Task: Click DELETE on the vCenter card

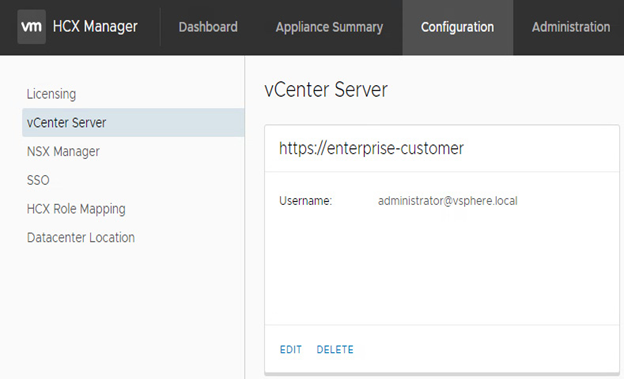Action: [x=335, y=350]
